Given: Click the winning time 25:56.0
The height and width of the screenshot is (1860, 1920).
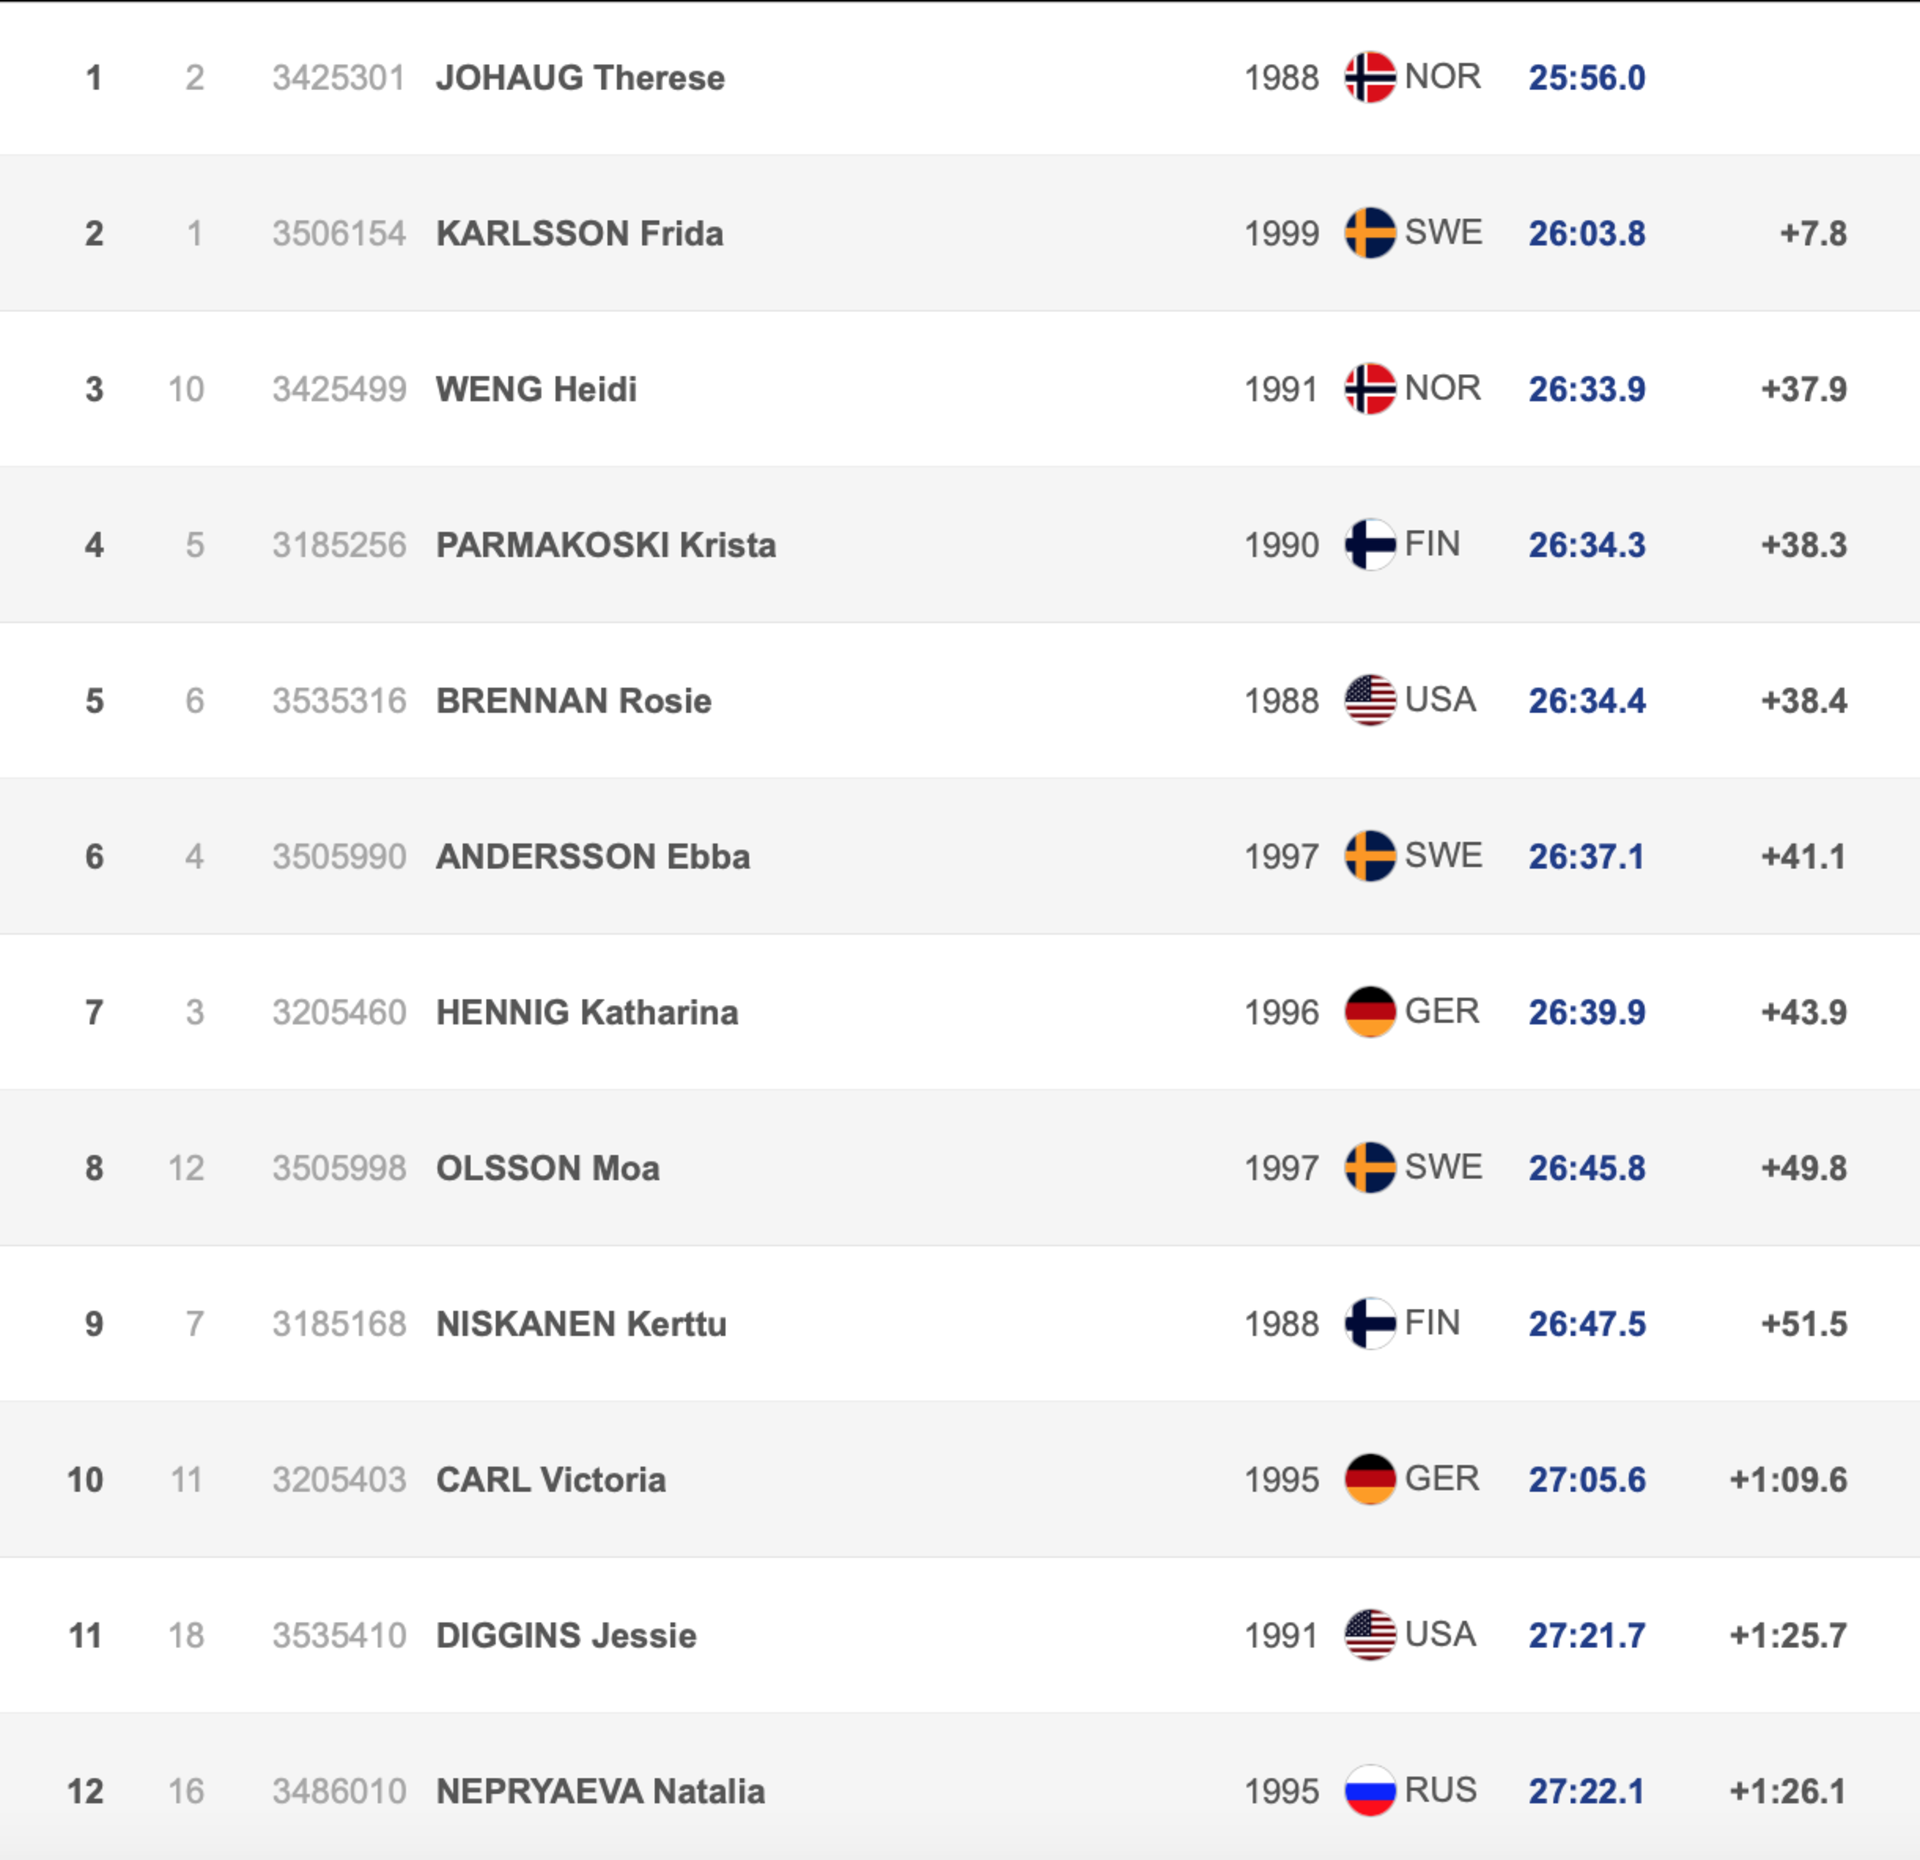Looking at the screenshot, I should 1587,78.
